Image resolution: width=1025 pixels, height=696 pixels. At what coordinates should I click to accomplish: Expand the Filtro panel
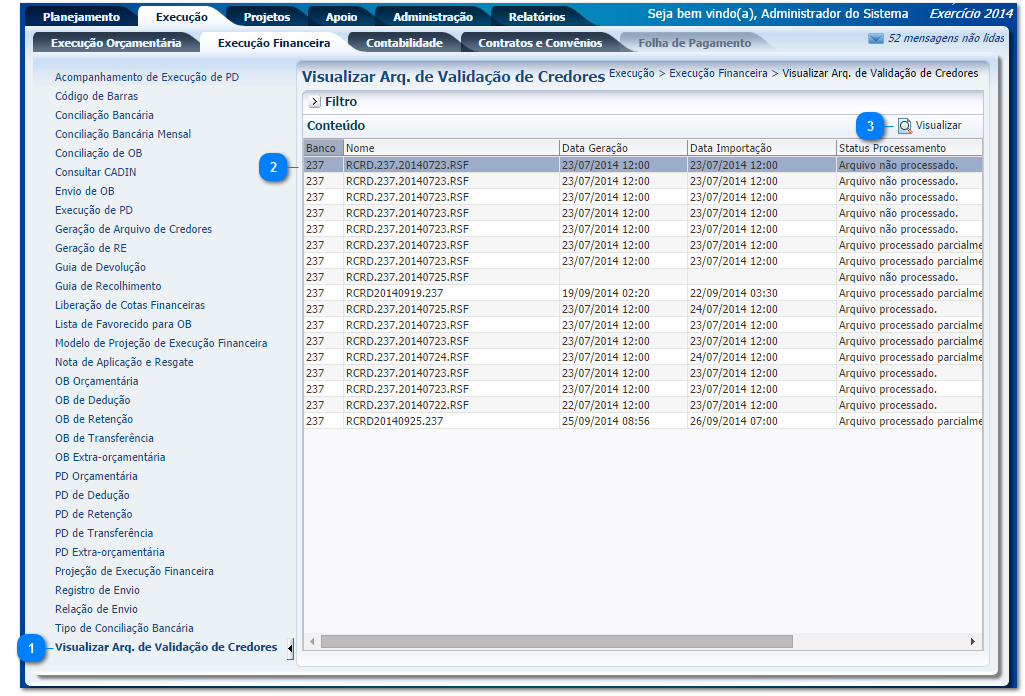tap(314, 102)
